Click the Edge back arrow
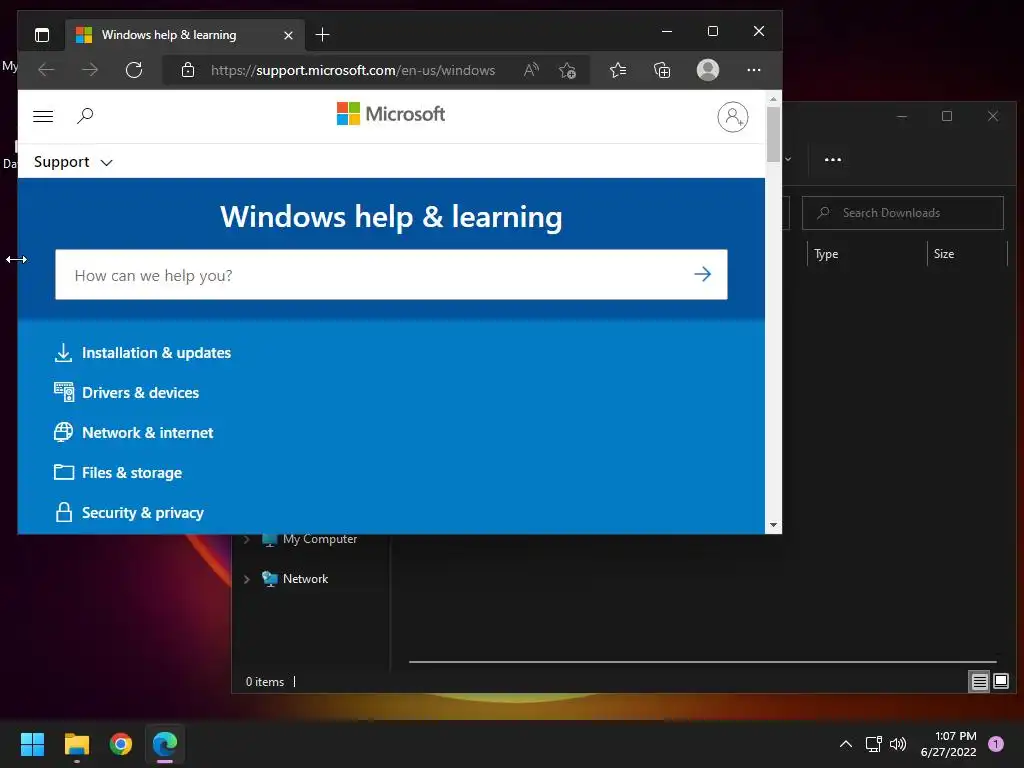The height and width of the screenshot is (768, 1024). [46, 70]
